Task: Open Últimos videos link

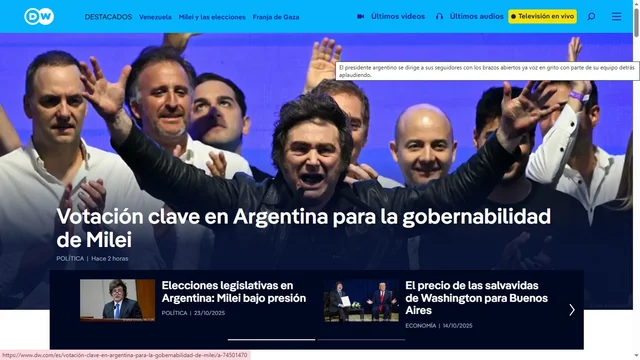Action: coord(398,17)
